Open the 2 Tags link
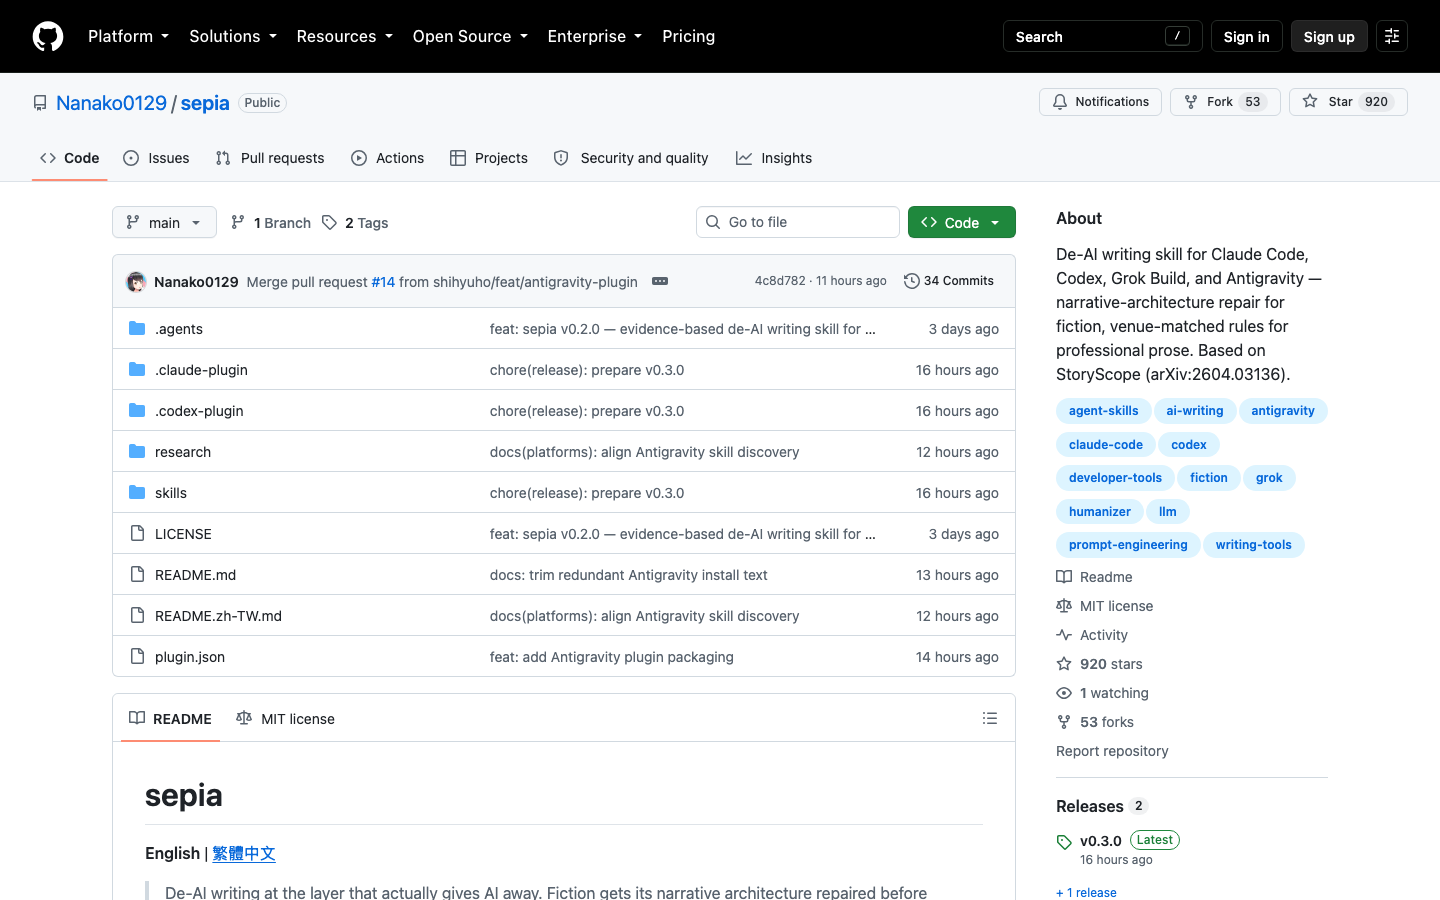This screenshot has width=1440, height=900. point(355,223)
